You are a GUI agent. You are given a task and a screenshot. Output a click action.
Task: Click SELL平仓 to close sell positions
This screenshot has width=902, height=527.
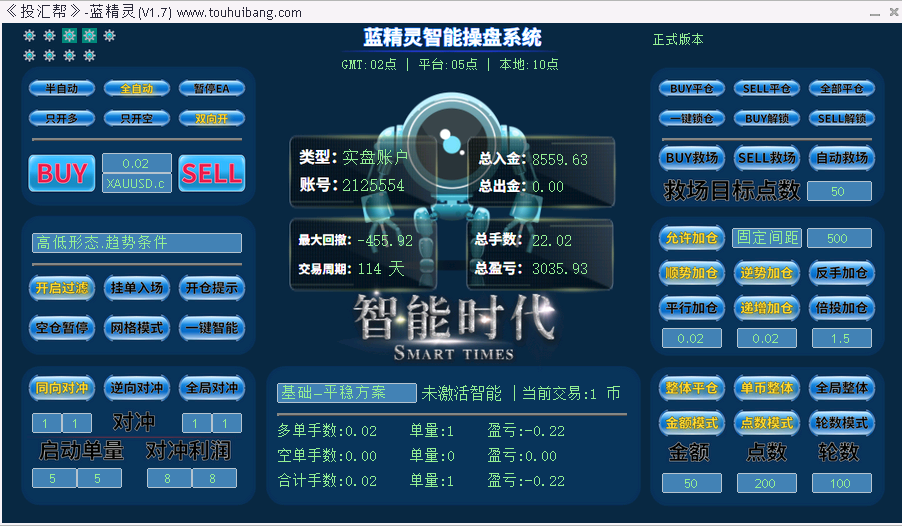coord(767,89)
